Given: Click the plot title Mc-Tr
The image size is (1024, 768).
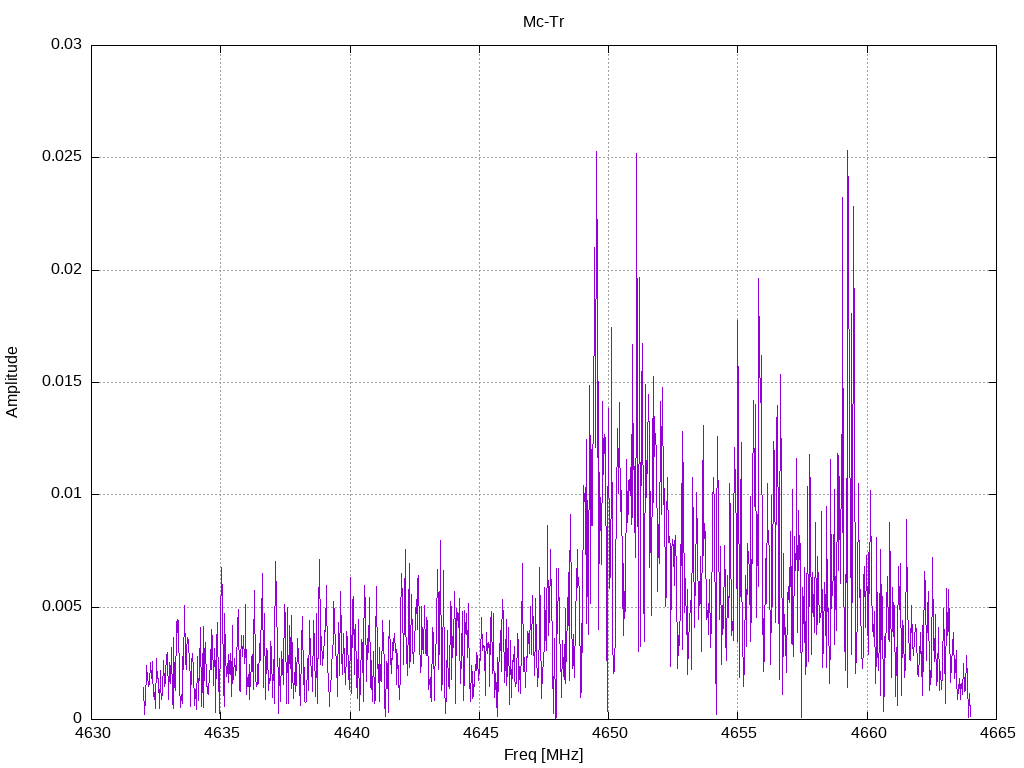Looking at the screenshot, I should click(543, 22).
